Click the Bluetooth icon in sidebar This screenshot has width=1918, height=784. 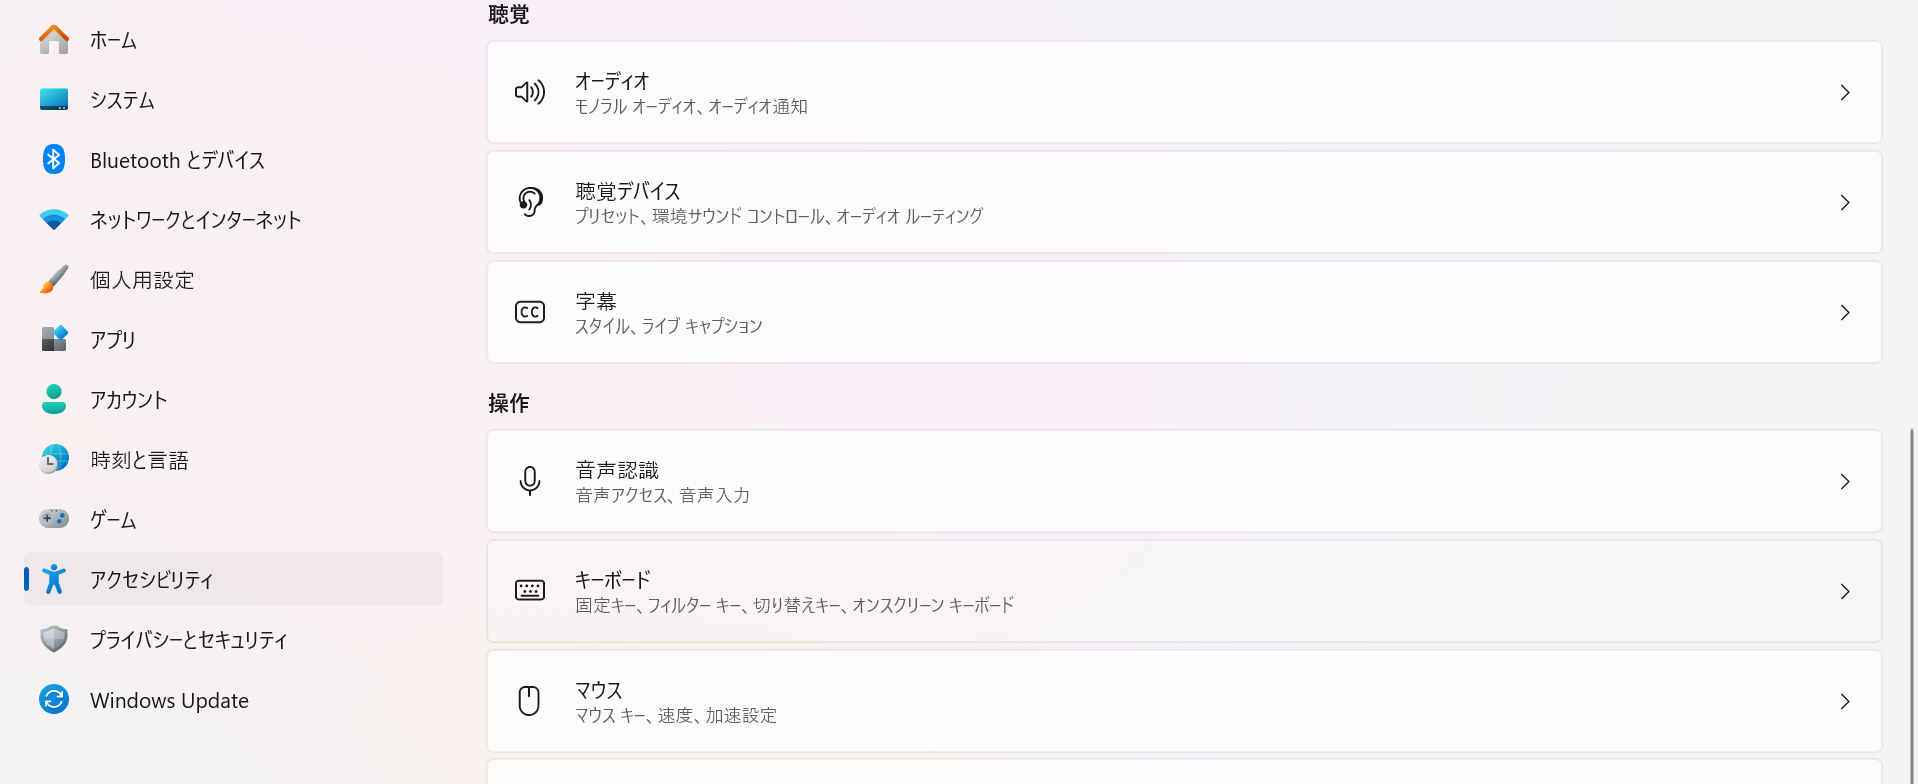(x=54, y=160)
